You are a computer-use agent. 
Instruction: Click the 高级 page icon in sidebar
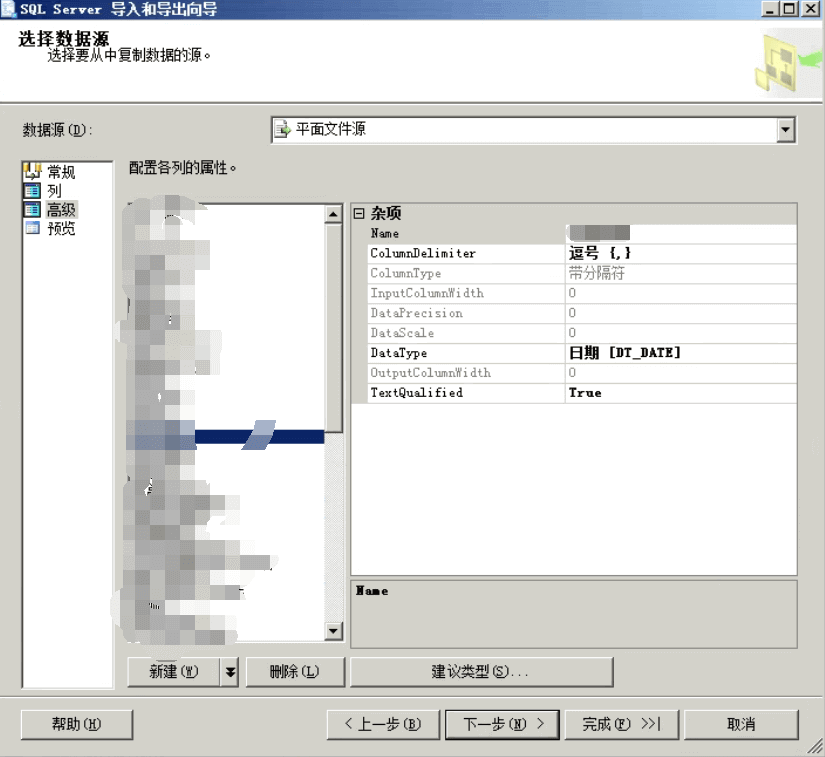[x=32, y=209]
